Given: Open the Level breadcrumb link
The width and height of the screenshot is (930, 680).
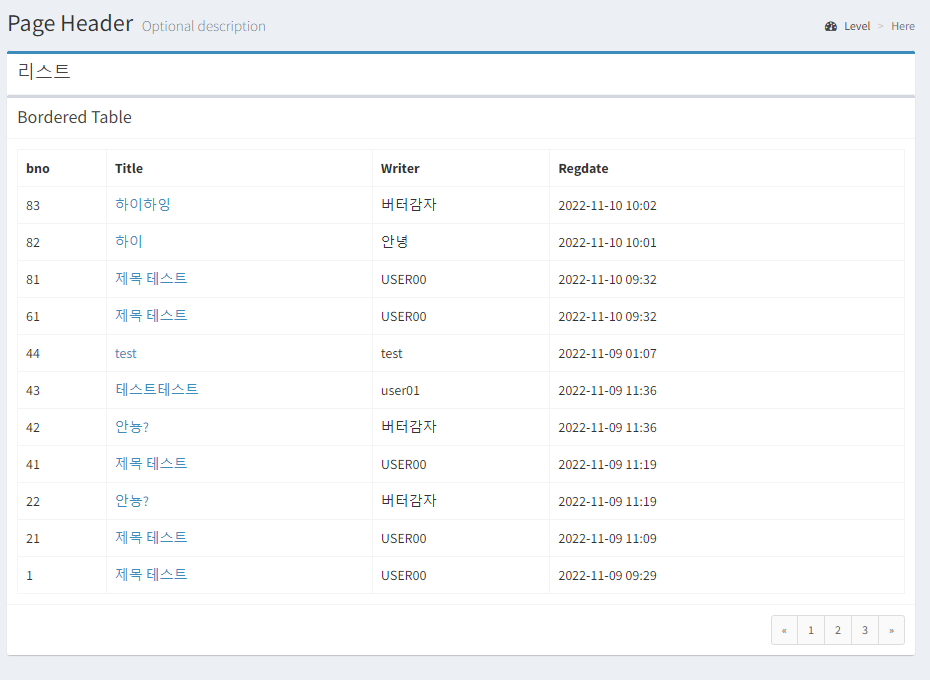Looking at the screenshot, I should (856, 26).
